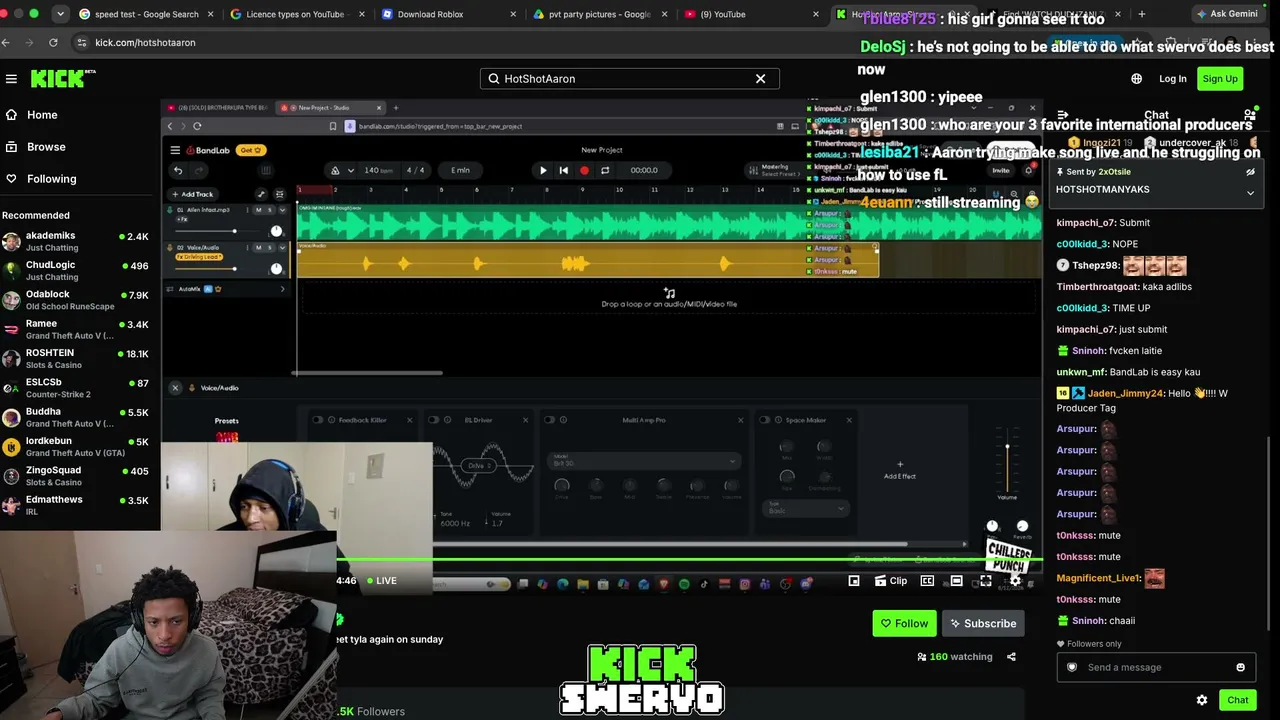Expand the pinned HOTSHOTMANYAKS message
1280x720 pixels.
click(x=1250, y=193)
